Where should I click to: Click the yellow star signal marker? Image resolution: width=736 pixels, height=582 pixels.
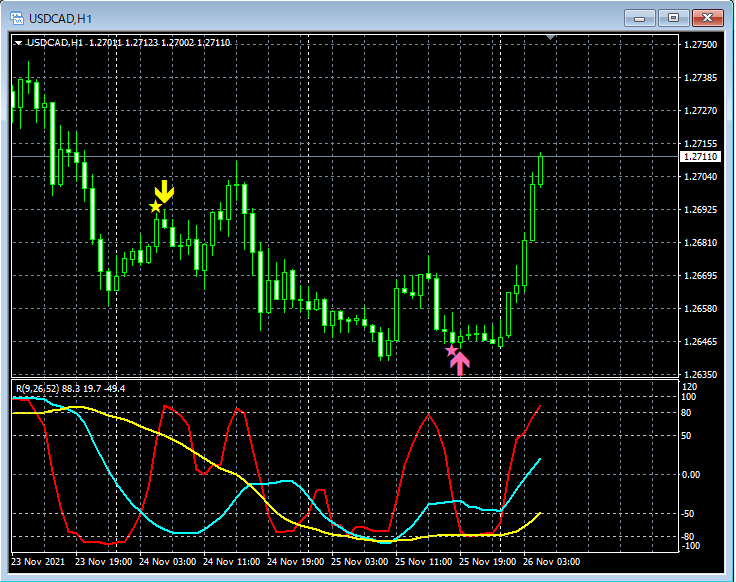pos(155,206)
